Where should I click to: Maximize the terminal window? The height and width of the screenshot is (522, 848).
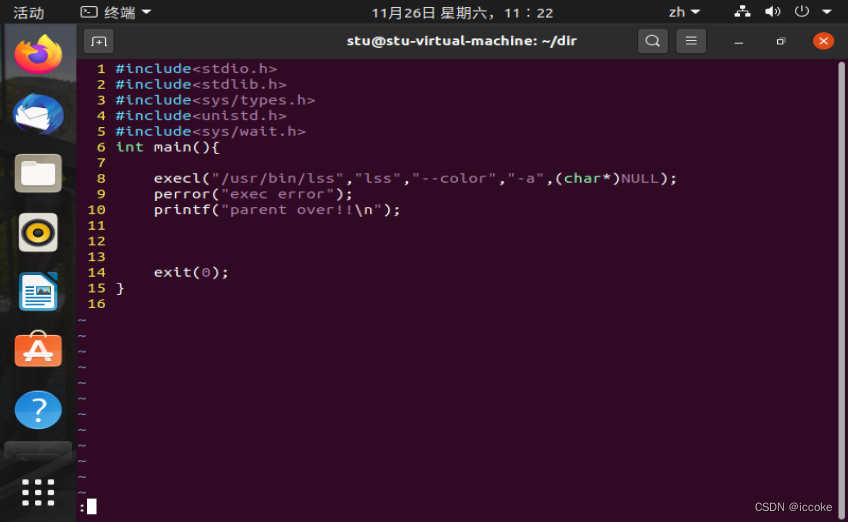point(780,42)
